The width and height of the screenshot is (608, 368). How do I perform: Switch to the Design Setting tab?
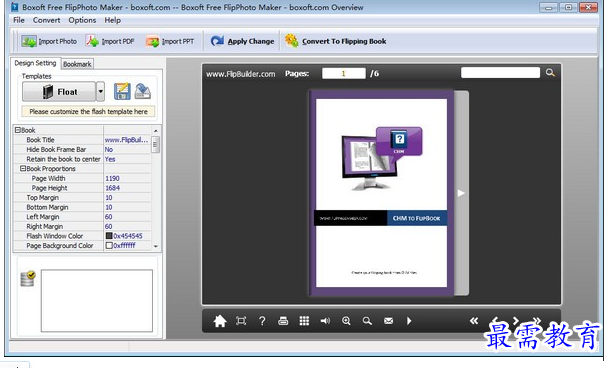(35, 63)
